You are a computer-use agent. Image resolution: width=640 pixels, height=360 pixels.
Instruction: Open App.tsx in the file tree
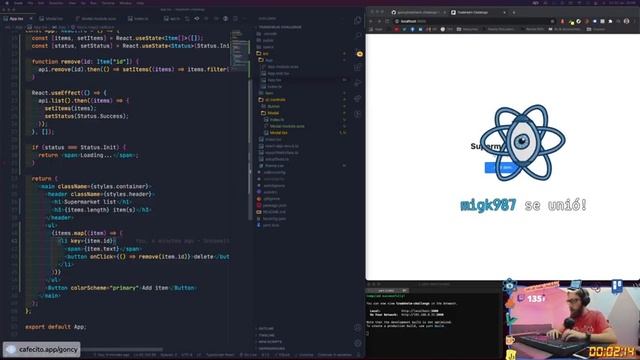point(271,80)
